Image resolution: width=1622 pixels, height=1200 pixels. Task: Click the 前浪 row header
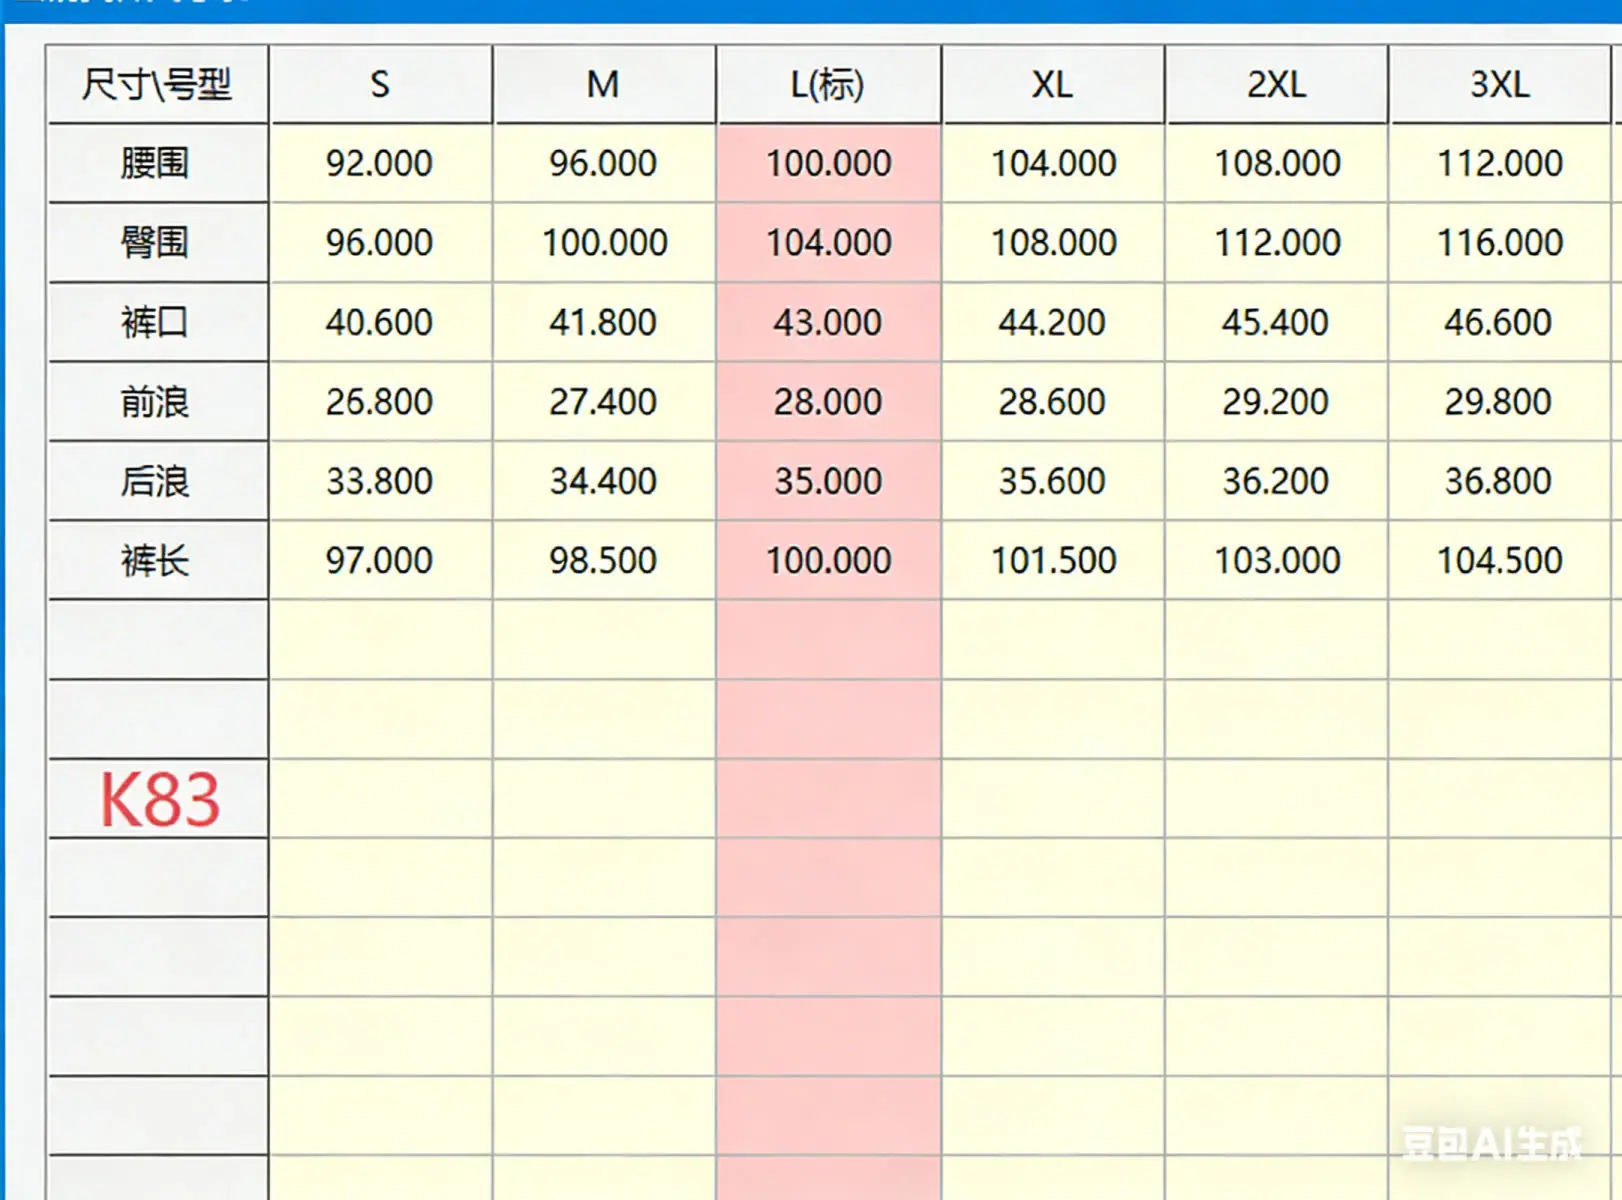tap(157, 402)
